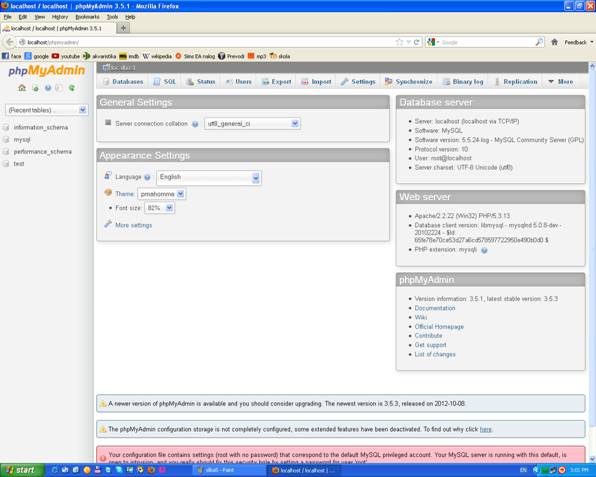Switch to the Import tab

tap(316, 82)
